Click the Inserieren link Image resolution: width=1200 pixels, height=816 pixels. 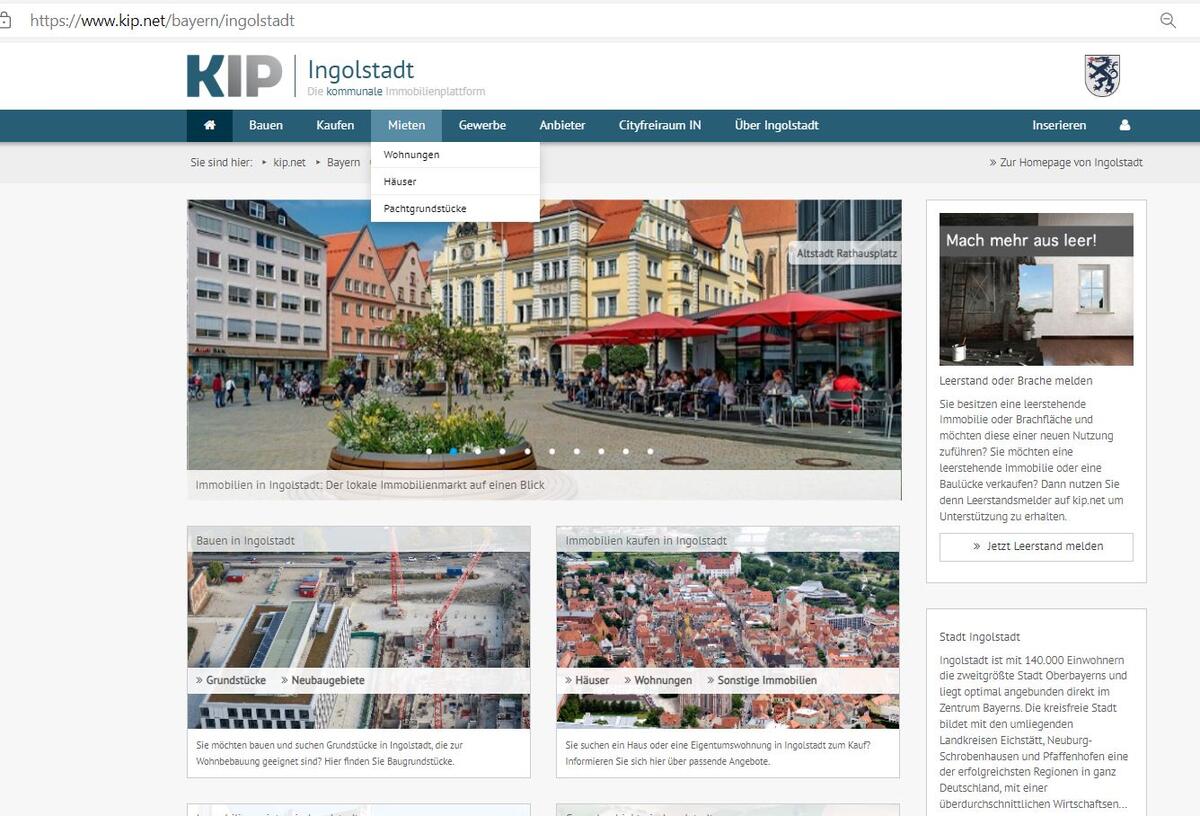[1059, 126]
